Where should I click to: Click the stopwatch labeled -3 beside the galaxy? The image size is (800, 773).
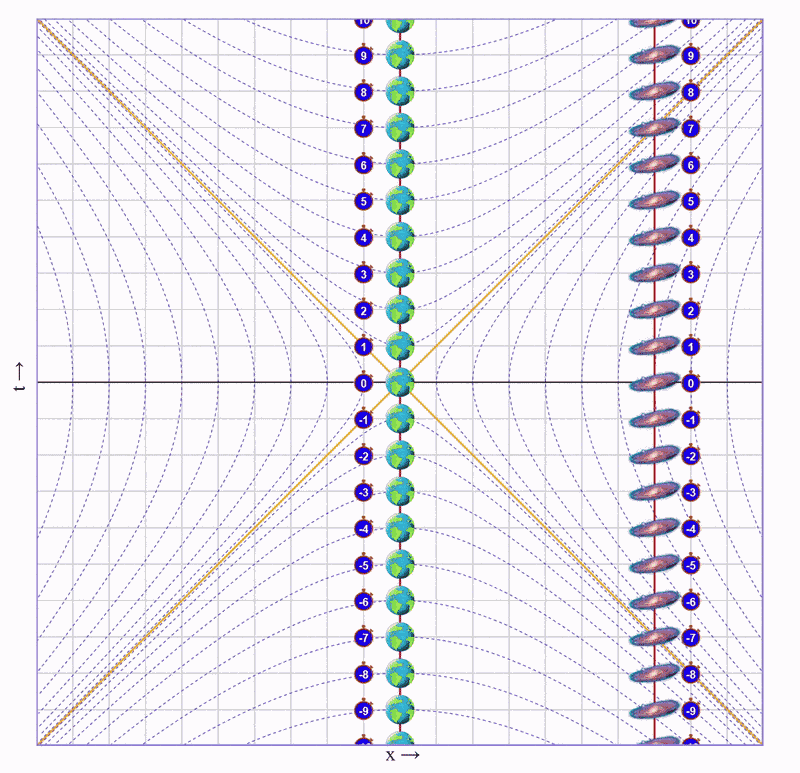[x=691, y=491]
